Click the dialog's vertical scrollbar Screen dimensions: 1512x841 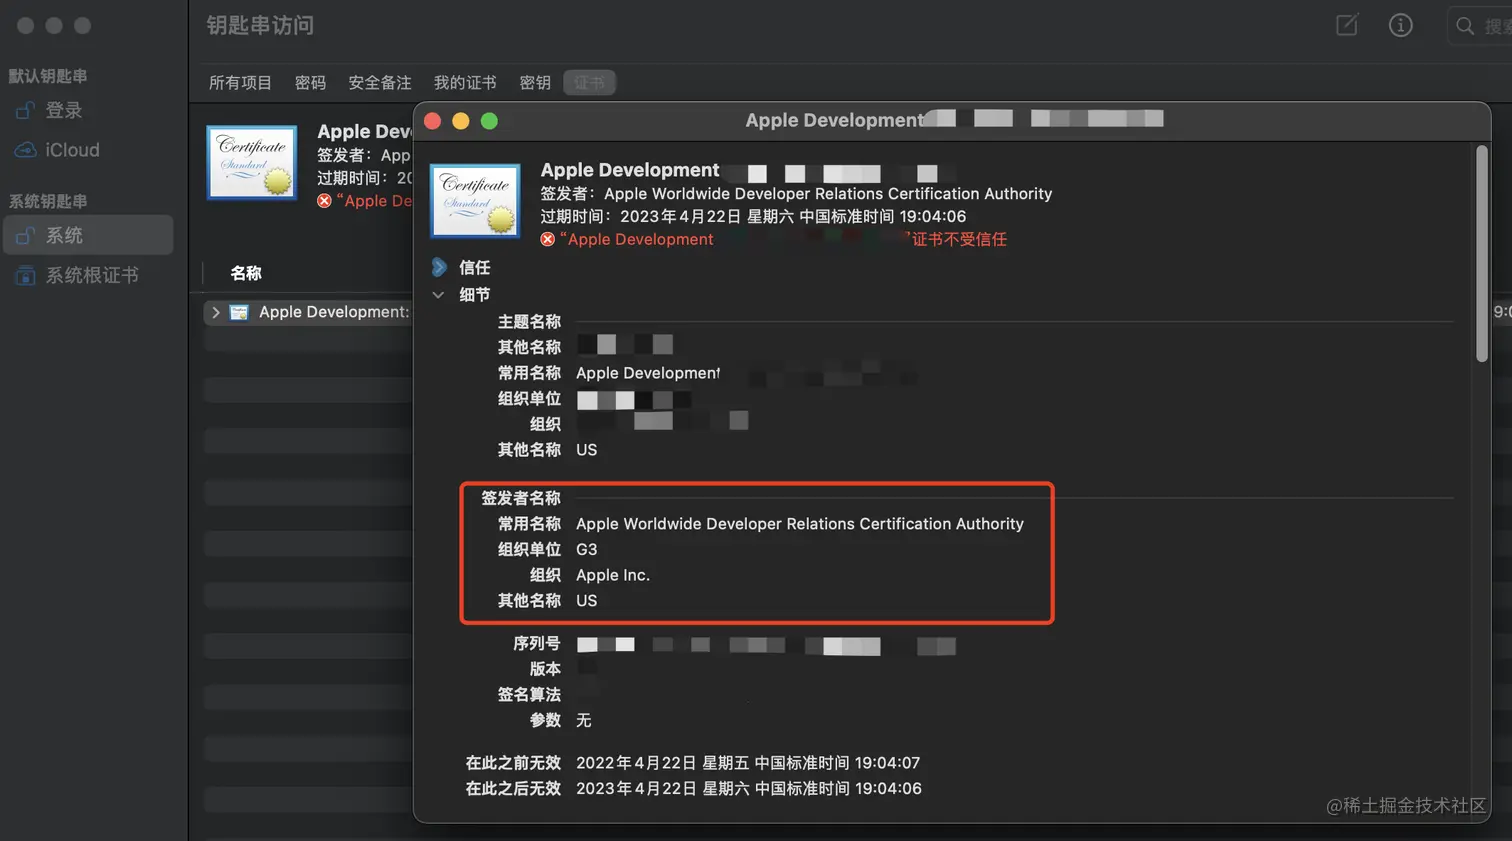(x=1482, y=254)
